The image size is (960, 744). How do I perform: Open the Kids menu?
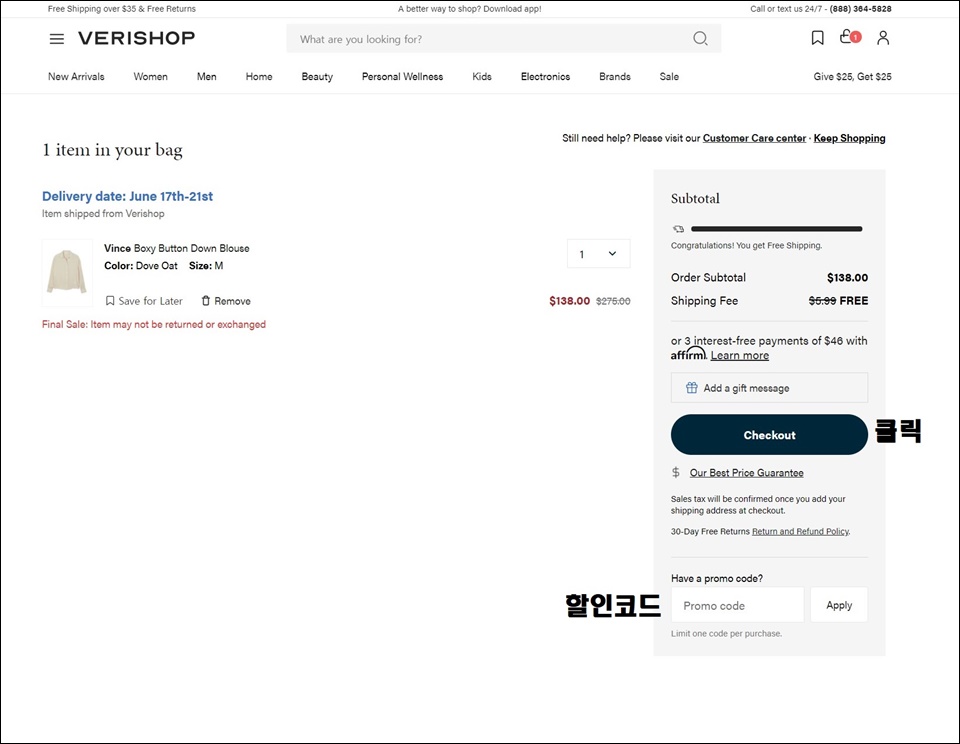point(482,77)
